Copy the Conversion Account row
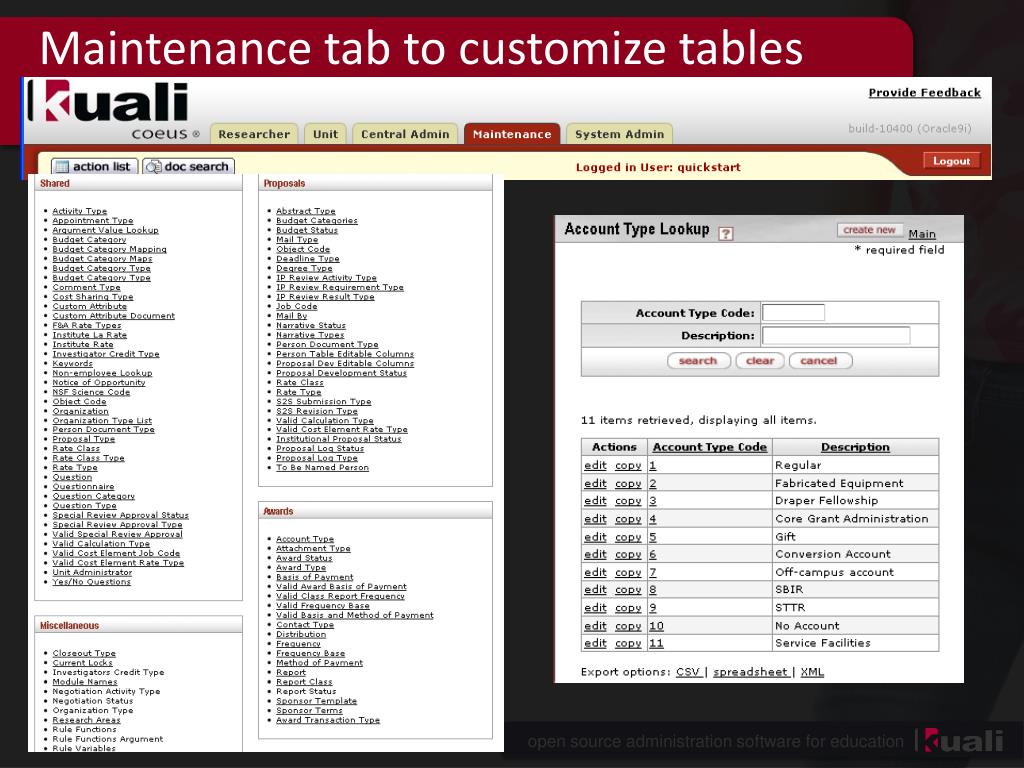Viewport: 1024px width, 768px height. pyautogui.click(x=628, y=554)
